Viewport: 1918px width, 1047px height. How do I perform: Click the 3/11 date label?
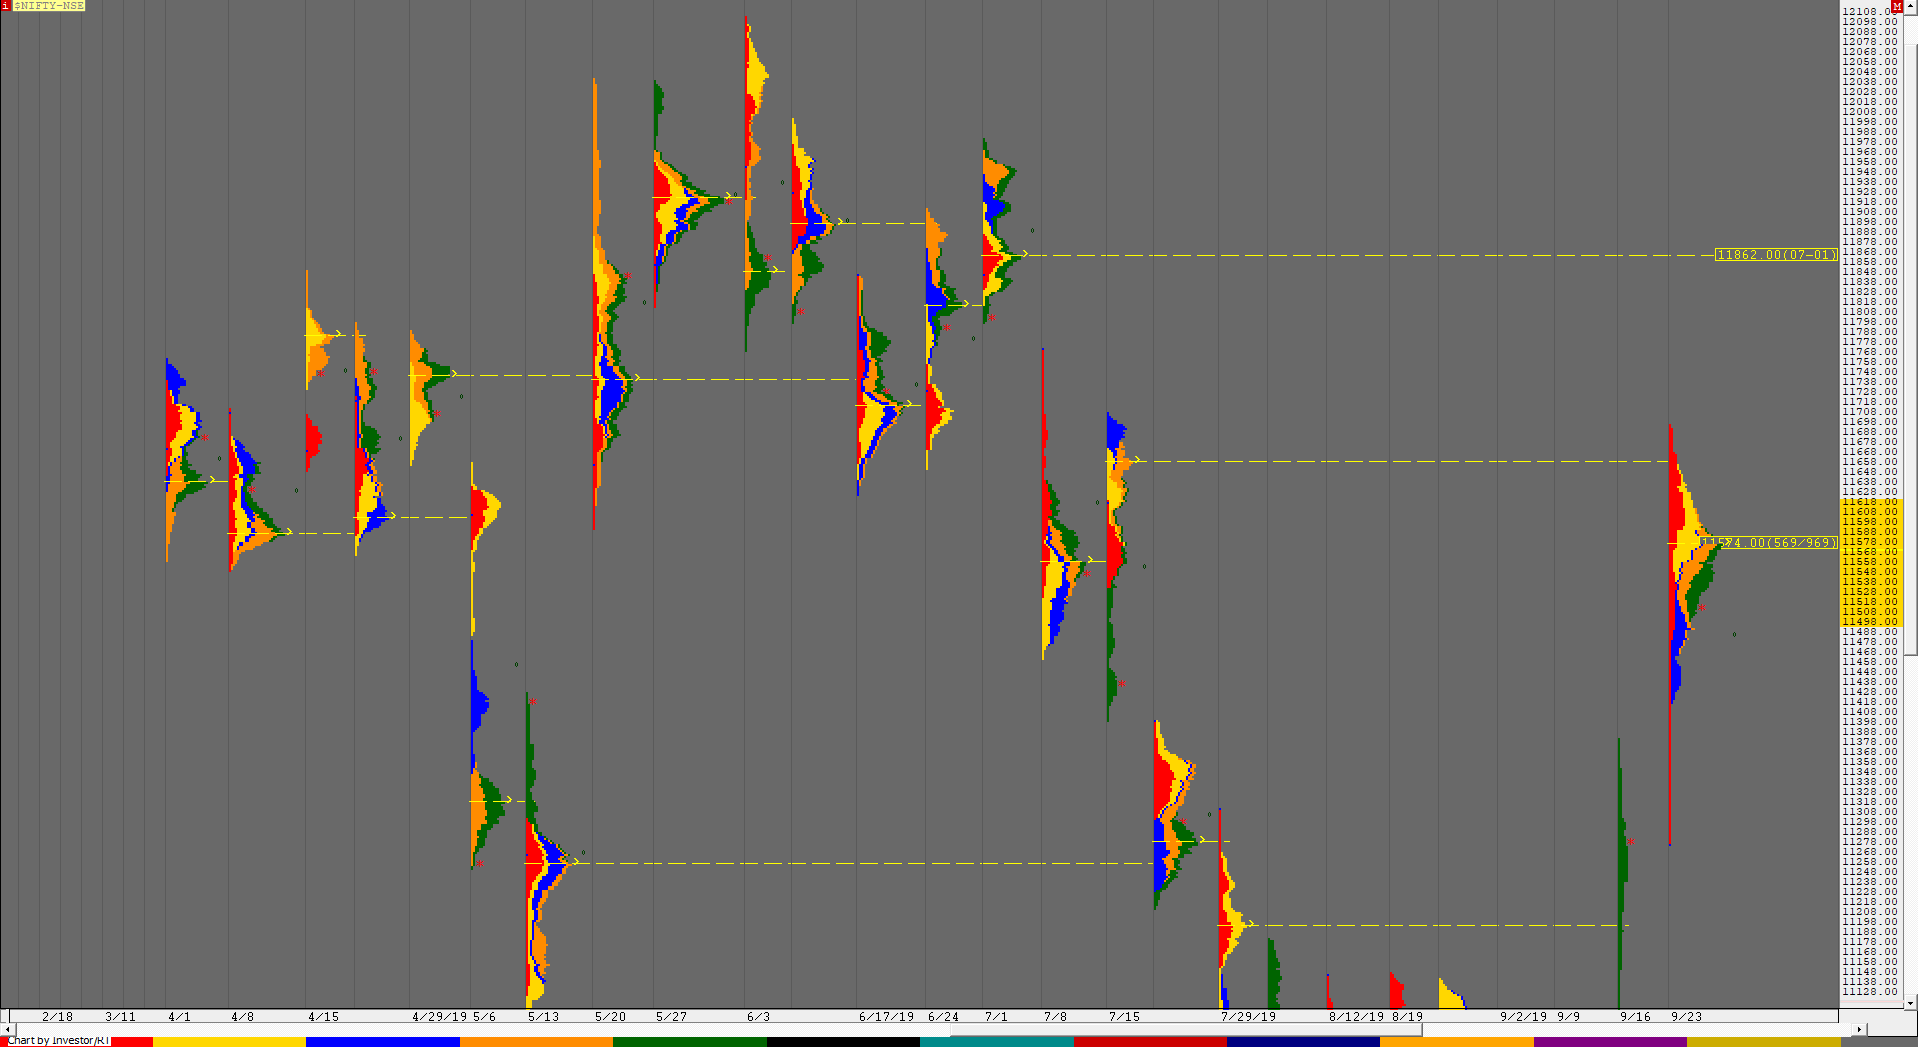coord(120,1016)
